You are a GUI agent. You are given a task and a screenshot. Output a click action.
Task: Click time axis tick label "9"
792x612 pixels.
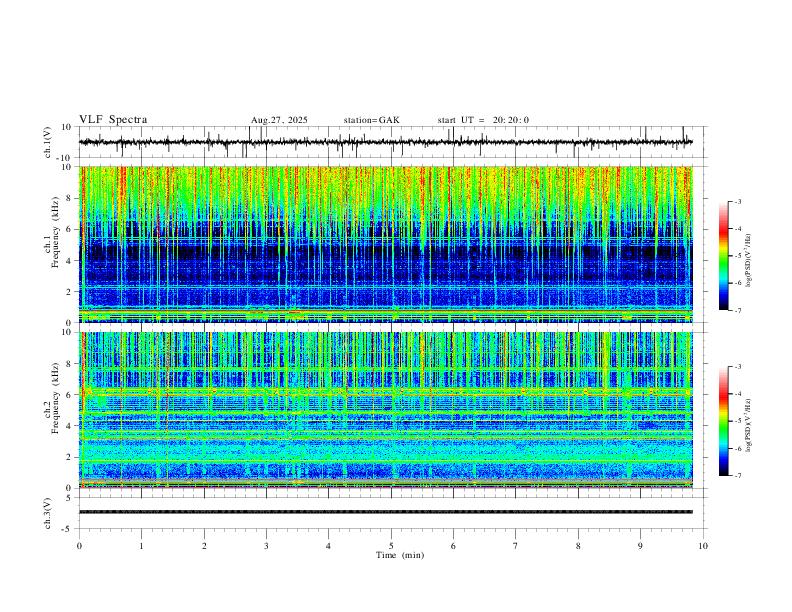[x=640, y=546]
